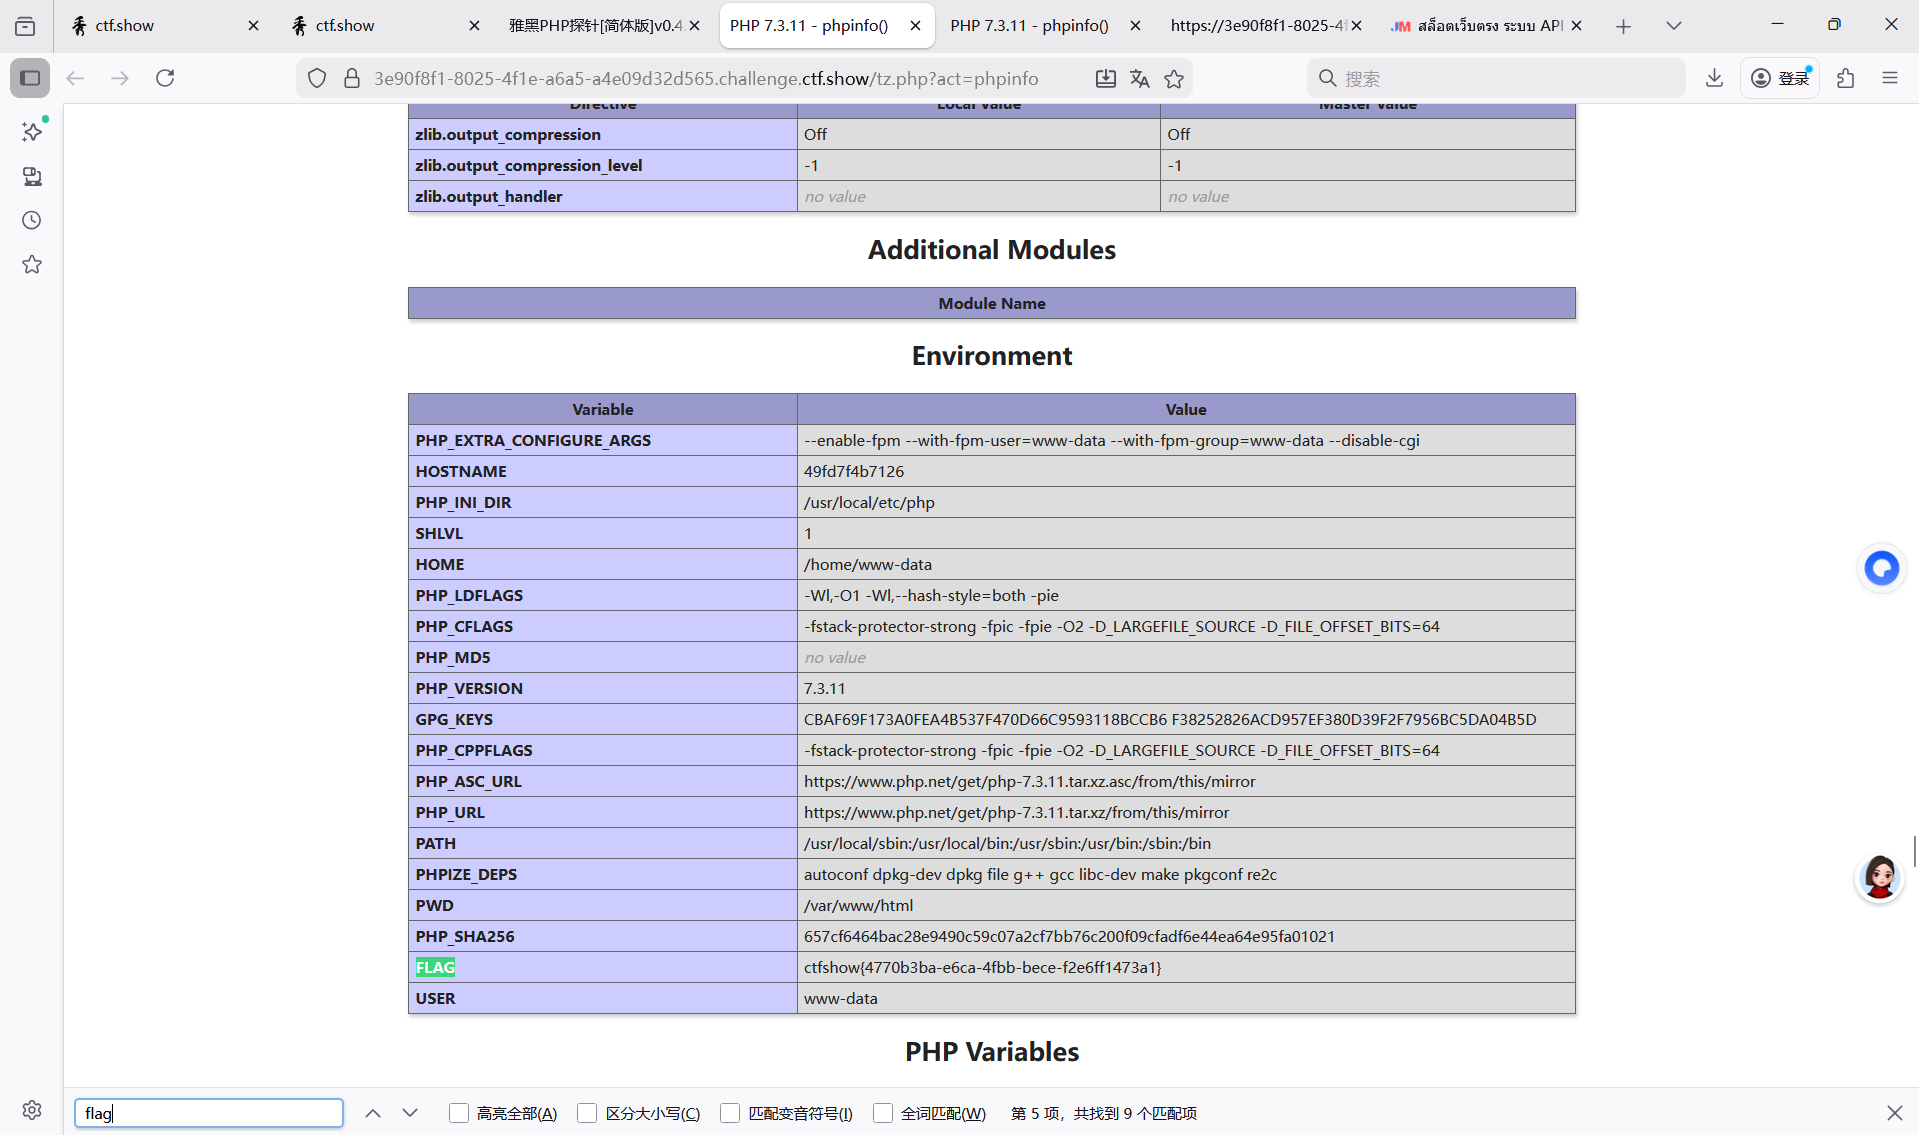
Task: Click the PHP_VERSION value 7.3.11
Action: pyautogui.click(x=824, y=688)
